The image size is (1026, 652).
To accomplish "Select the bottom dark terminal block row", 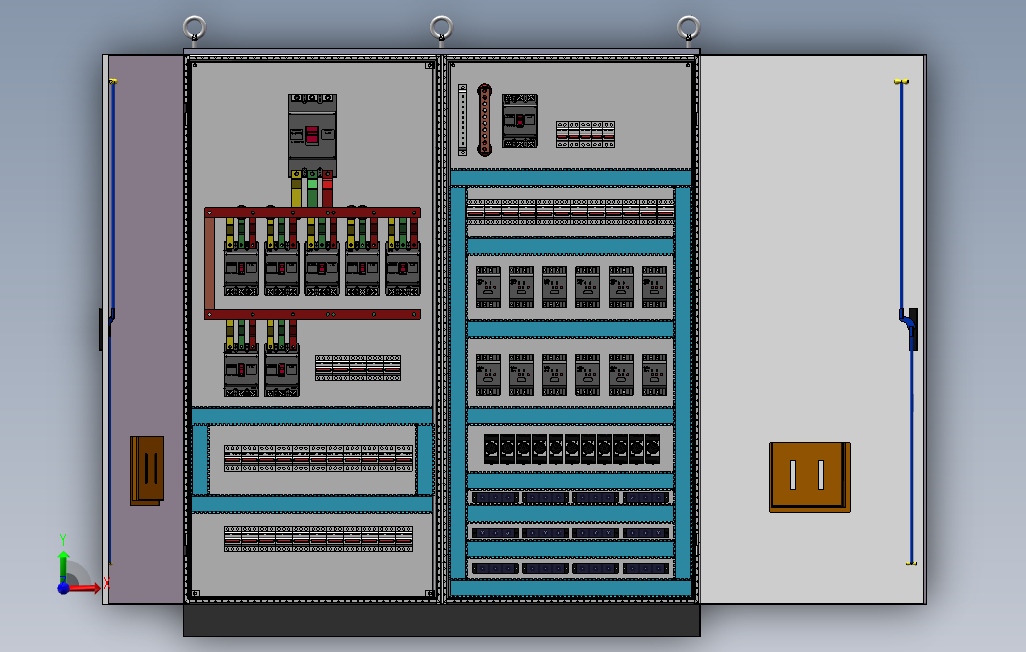I will pyautogui.click(x=570, y=568).
